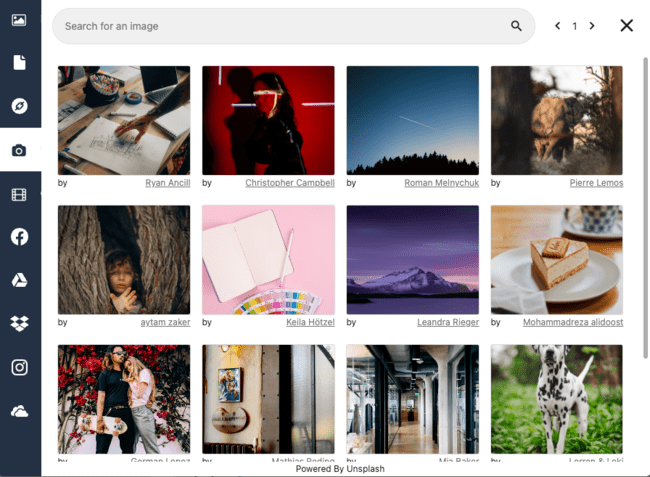Click the page number '1' indicator
The width and height of the screenshot is (650, 477).
[x=575, y=26]
